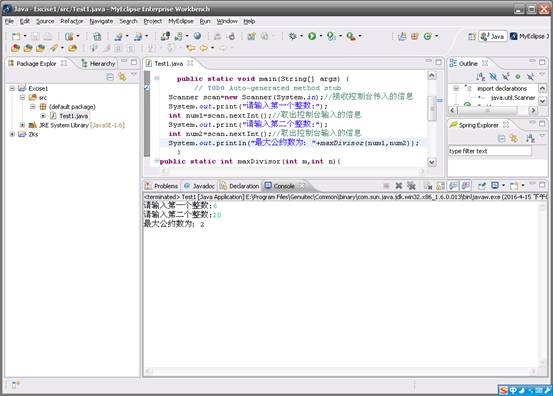Open the Debug button dropdown arrow
Screen dimensions: 553x396
(x=301, y=36)
